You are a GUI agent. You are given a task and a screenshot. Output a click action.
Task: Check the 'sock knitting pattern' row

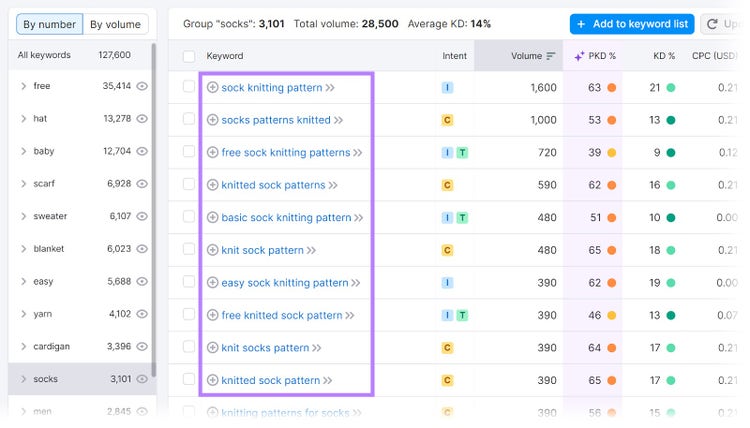(x=189, y=87)
